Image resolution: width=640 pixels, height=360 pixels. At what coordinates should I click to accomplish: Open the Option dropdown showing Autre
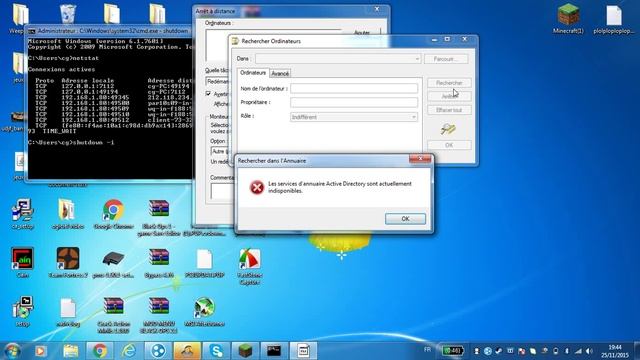220,151
